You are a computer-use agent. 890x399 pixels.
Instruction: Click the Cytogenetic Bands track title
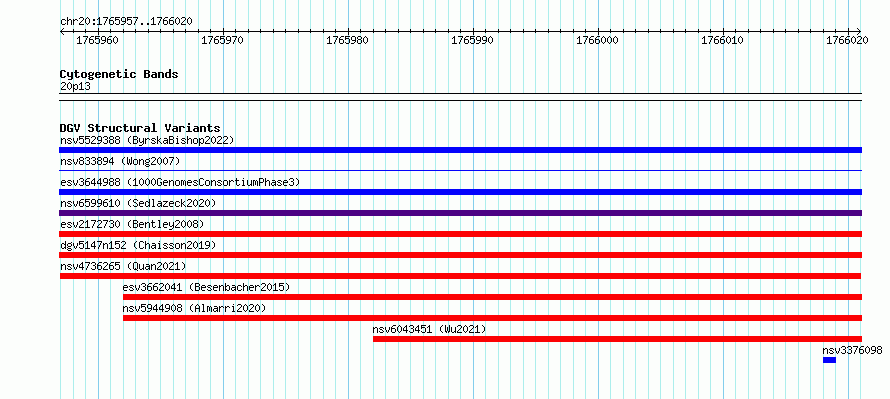click(119, 74)
